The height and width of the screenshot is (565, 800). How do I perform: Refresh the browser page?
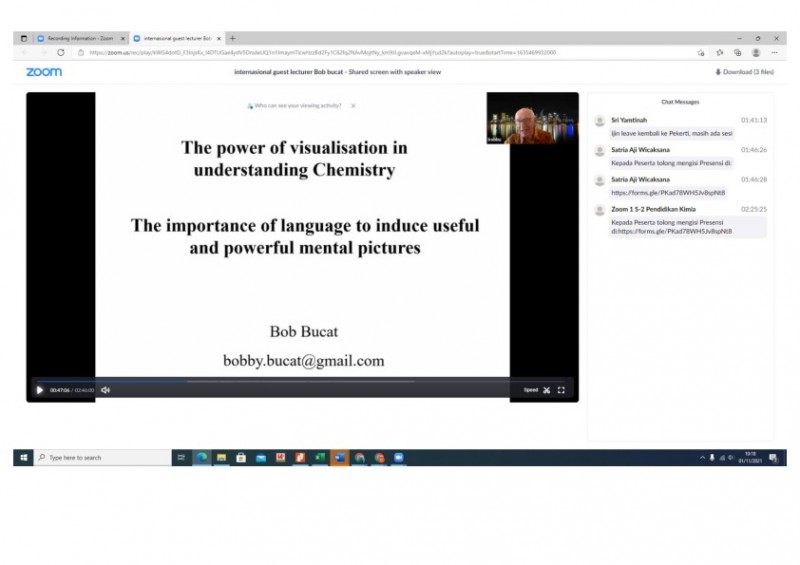61,52
